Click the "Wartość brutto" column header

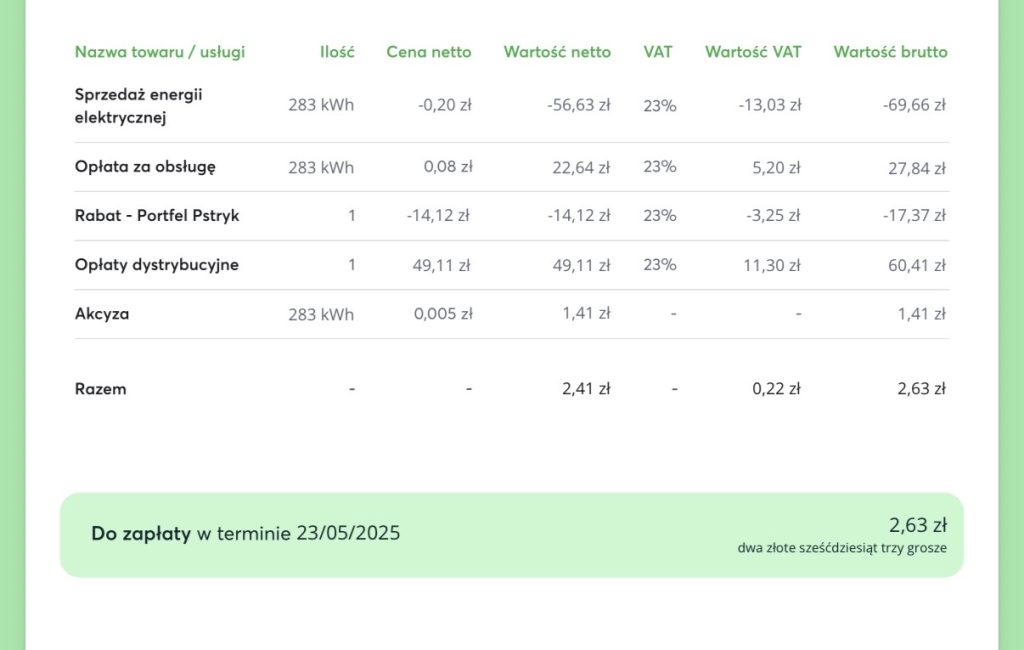[x=890, y=52]
